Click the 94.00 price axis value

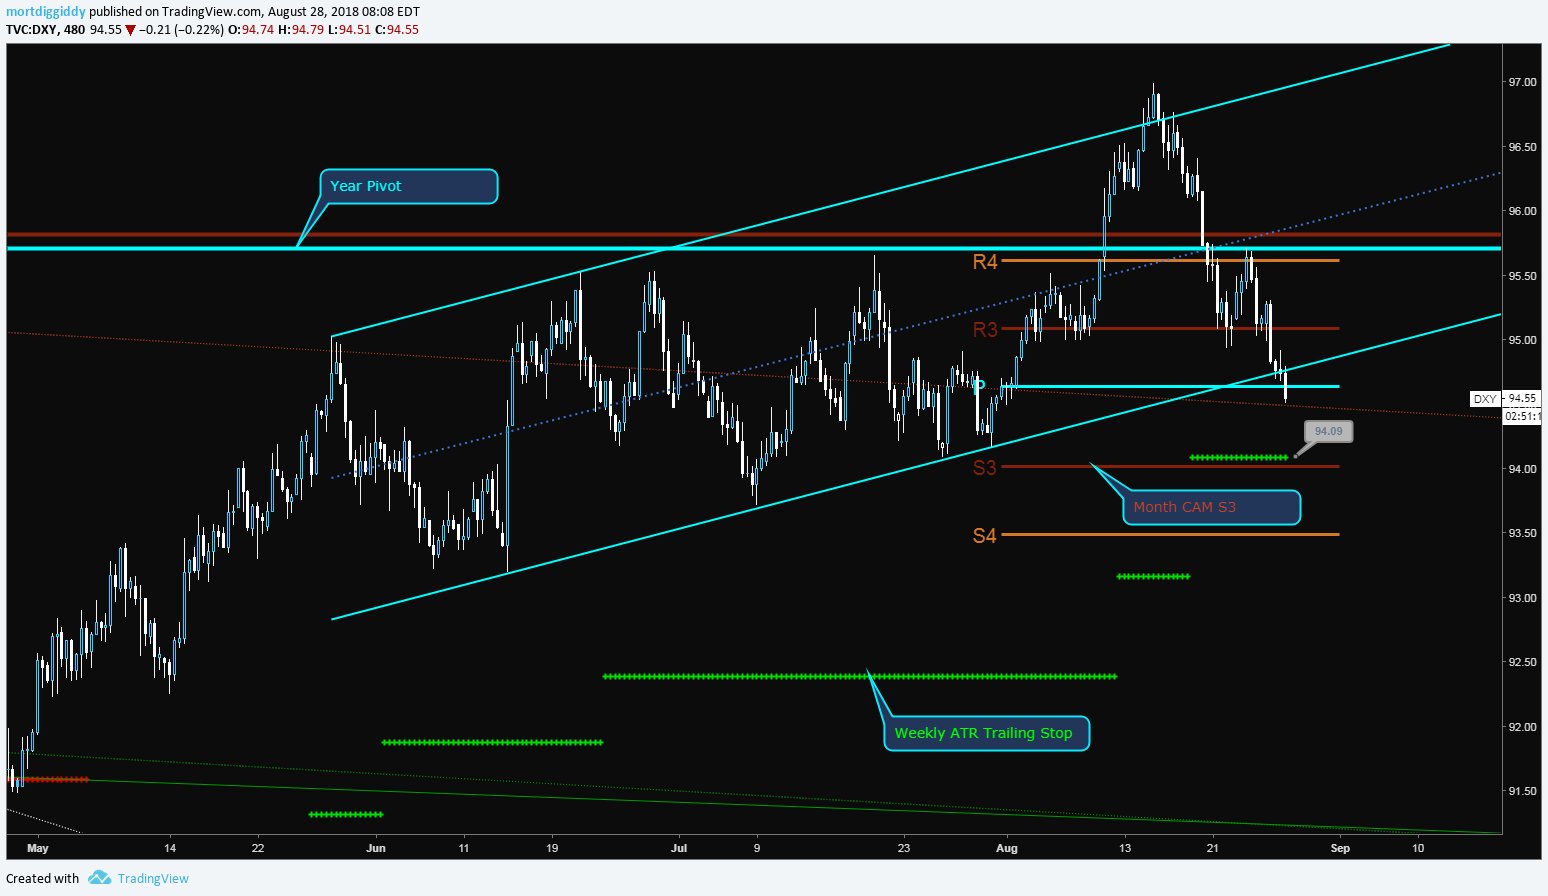pos(1523,469)
